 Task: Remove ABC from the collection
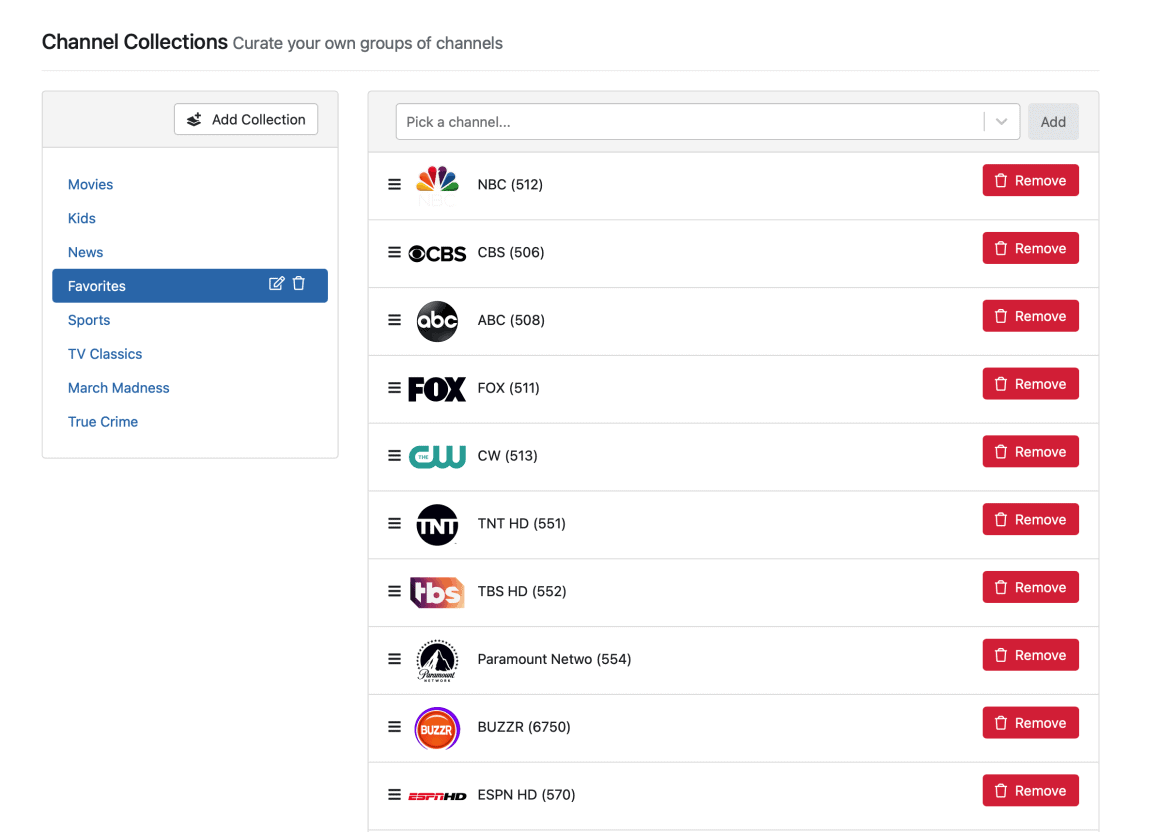pyautogui.click(x=1030, y=315)
